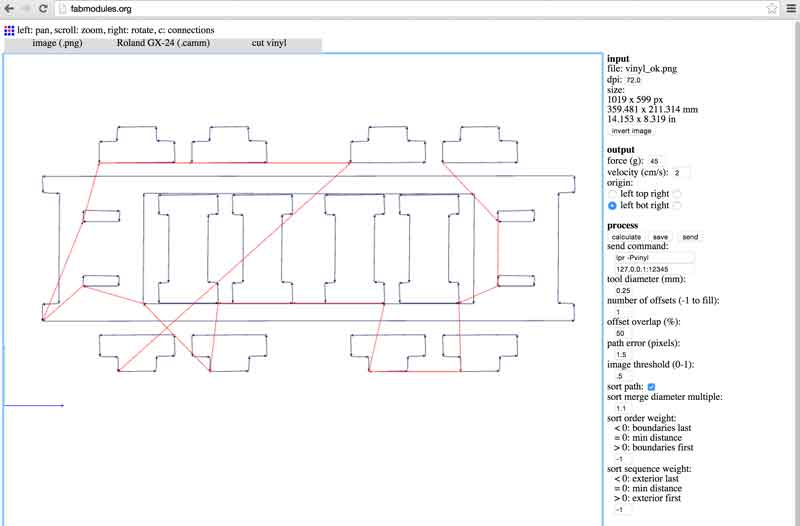
Task: Reload the fabmodules.org page
Action: click(x=43, y=9)
